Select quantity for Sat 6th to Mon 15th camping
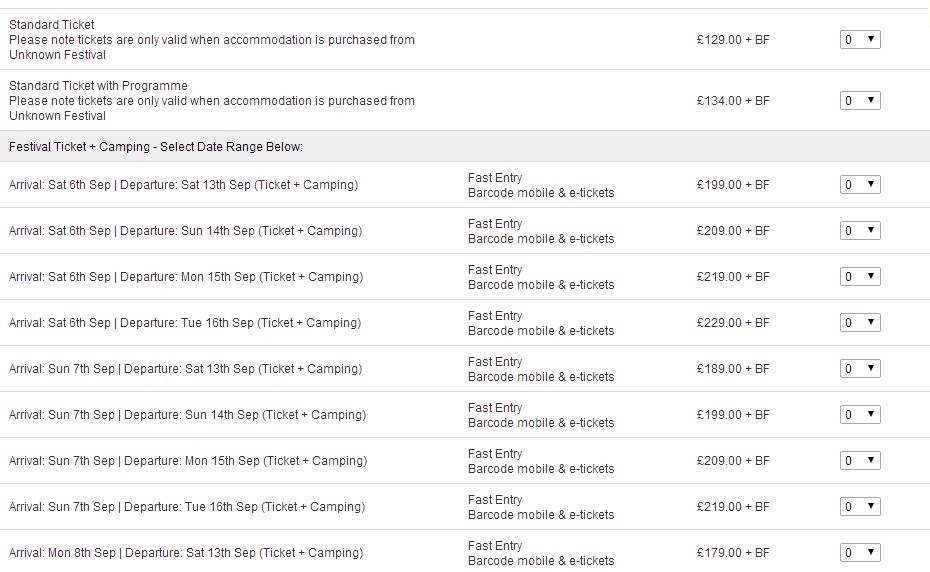Screen dimensions: 930x572 pos(860,277)
